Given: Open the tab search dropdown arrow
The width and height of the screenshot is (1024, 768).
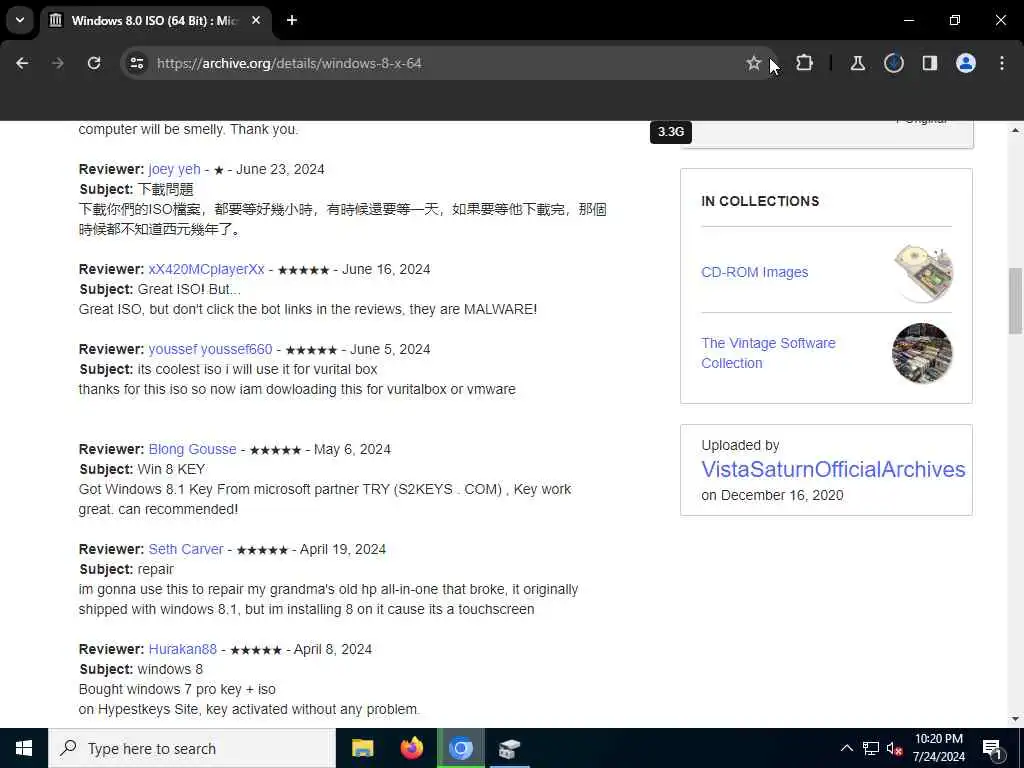Looking at the screenshot, I should [20, 20].
